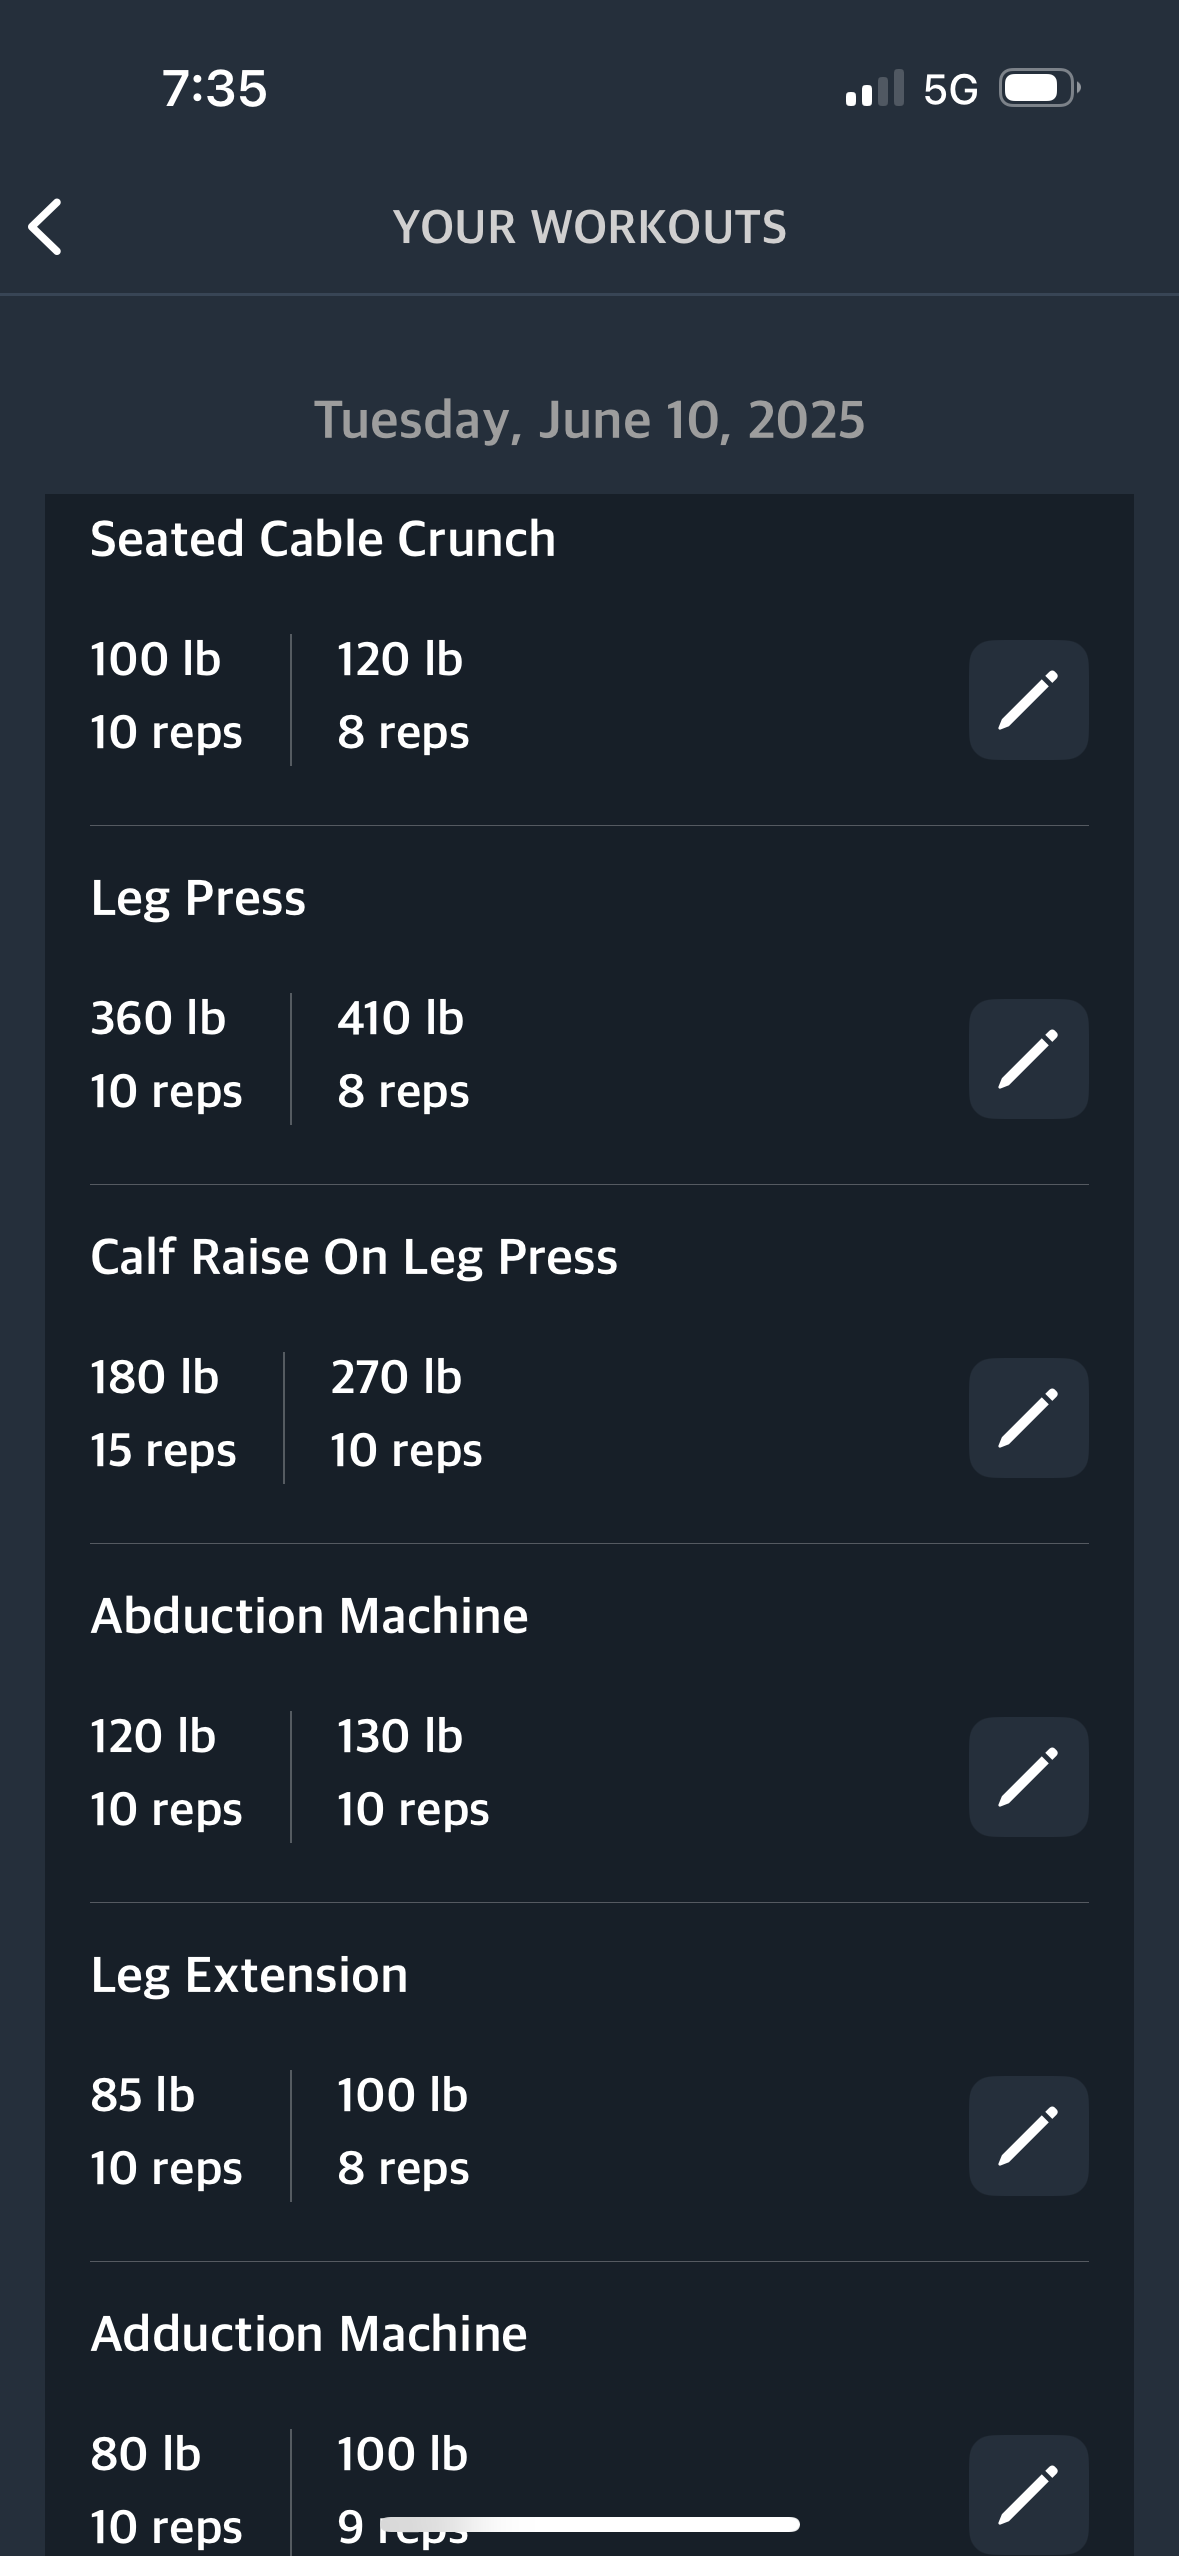Tap the YOUR WORKOUTS header title
This screenshot has height=2556, width=1179.
(589, 227)
